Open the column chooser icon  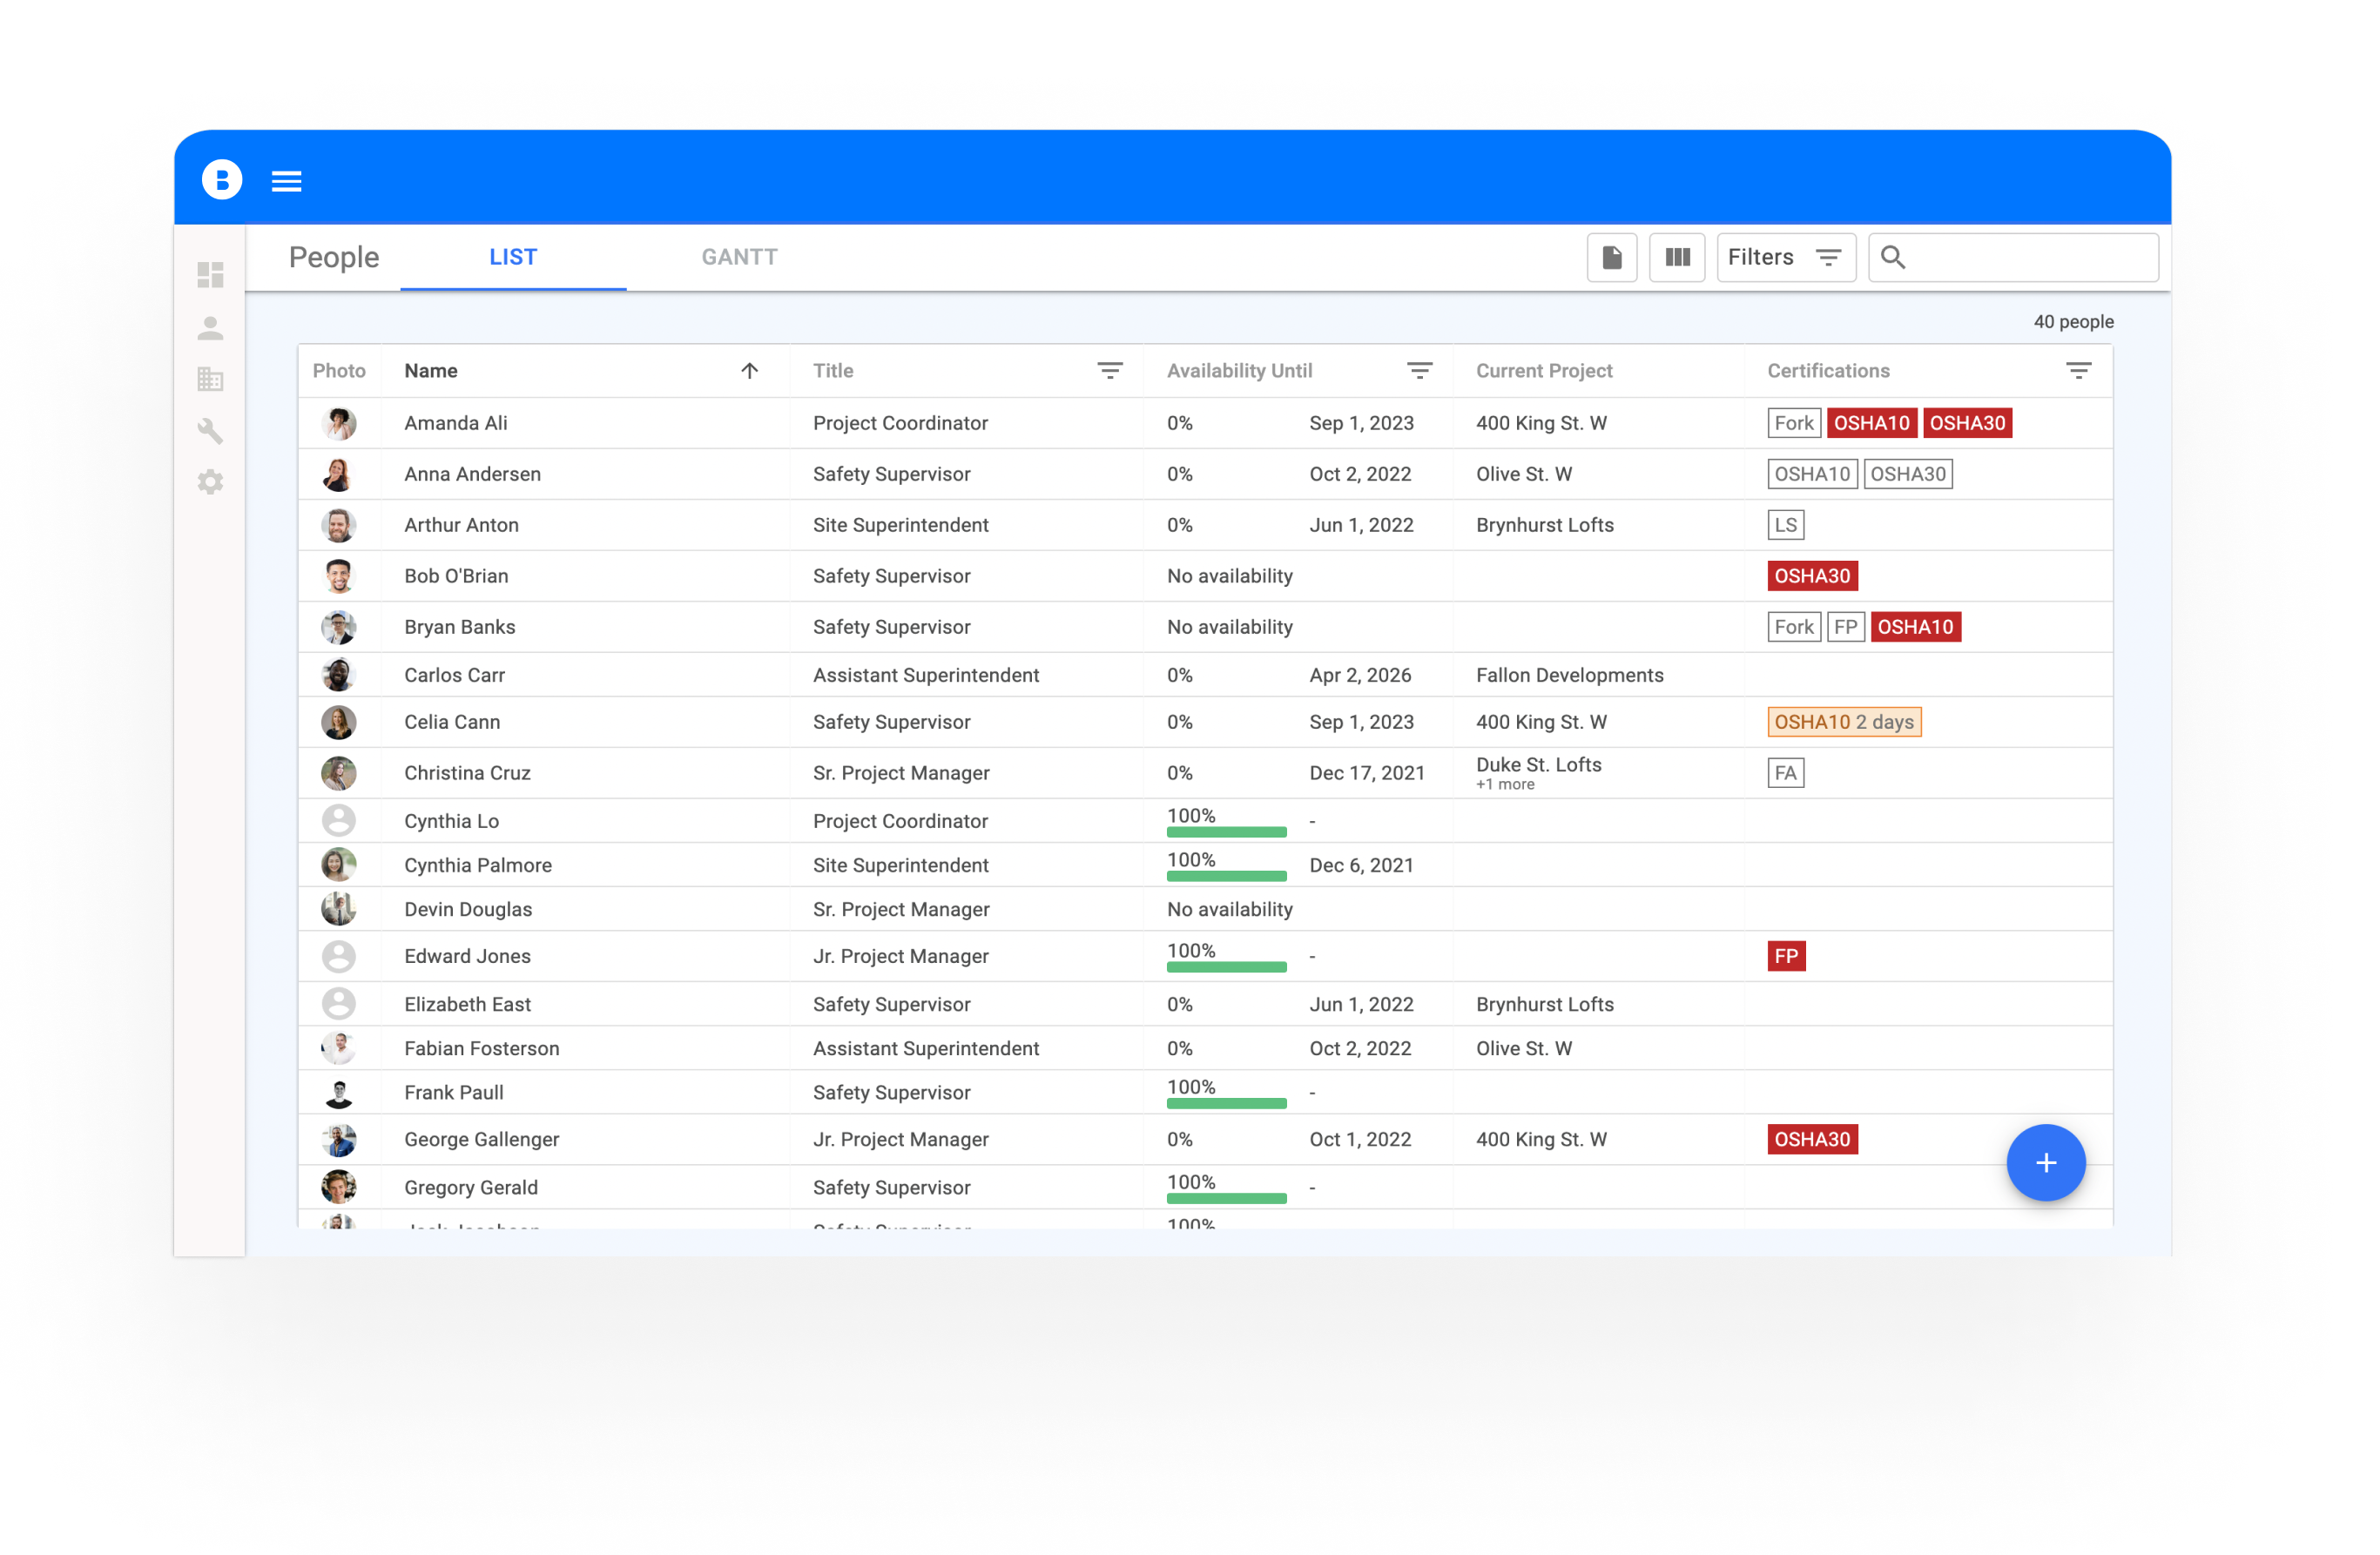[1677, 258]
